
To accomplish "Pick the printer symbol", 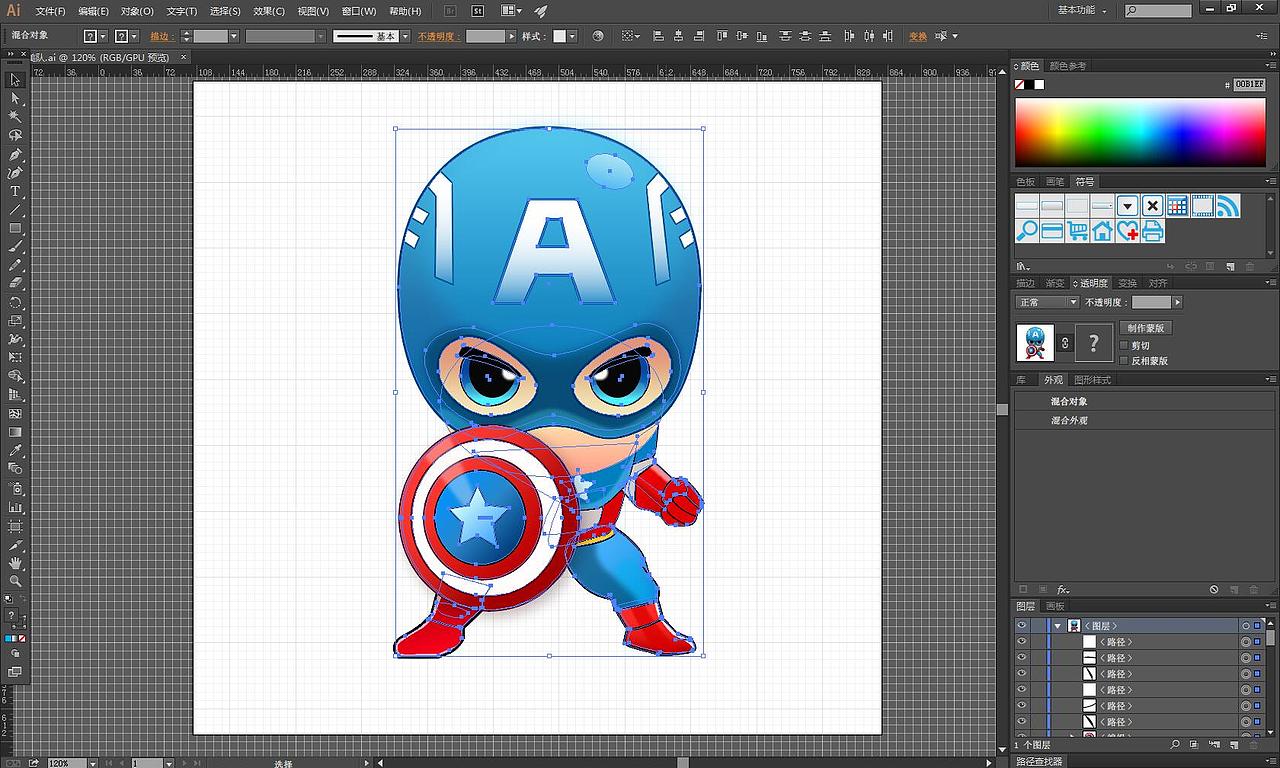I will point(1153,231).
